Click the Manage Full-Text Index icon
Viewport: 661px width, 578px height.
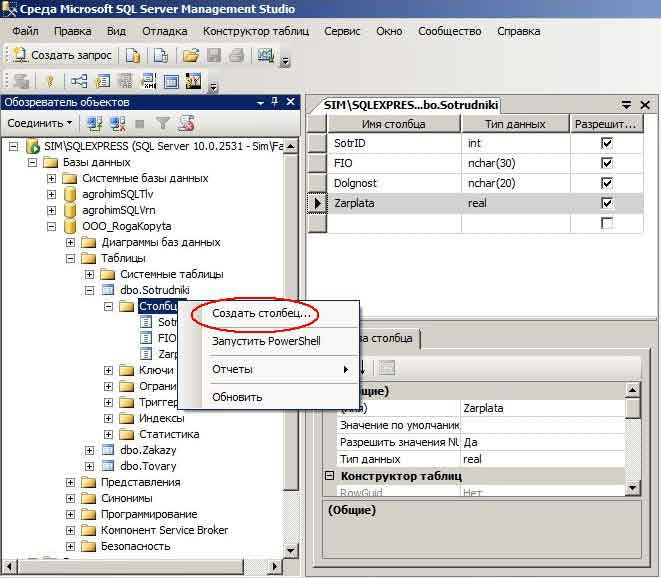(x=125, y=81)
